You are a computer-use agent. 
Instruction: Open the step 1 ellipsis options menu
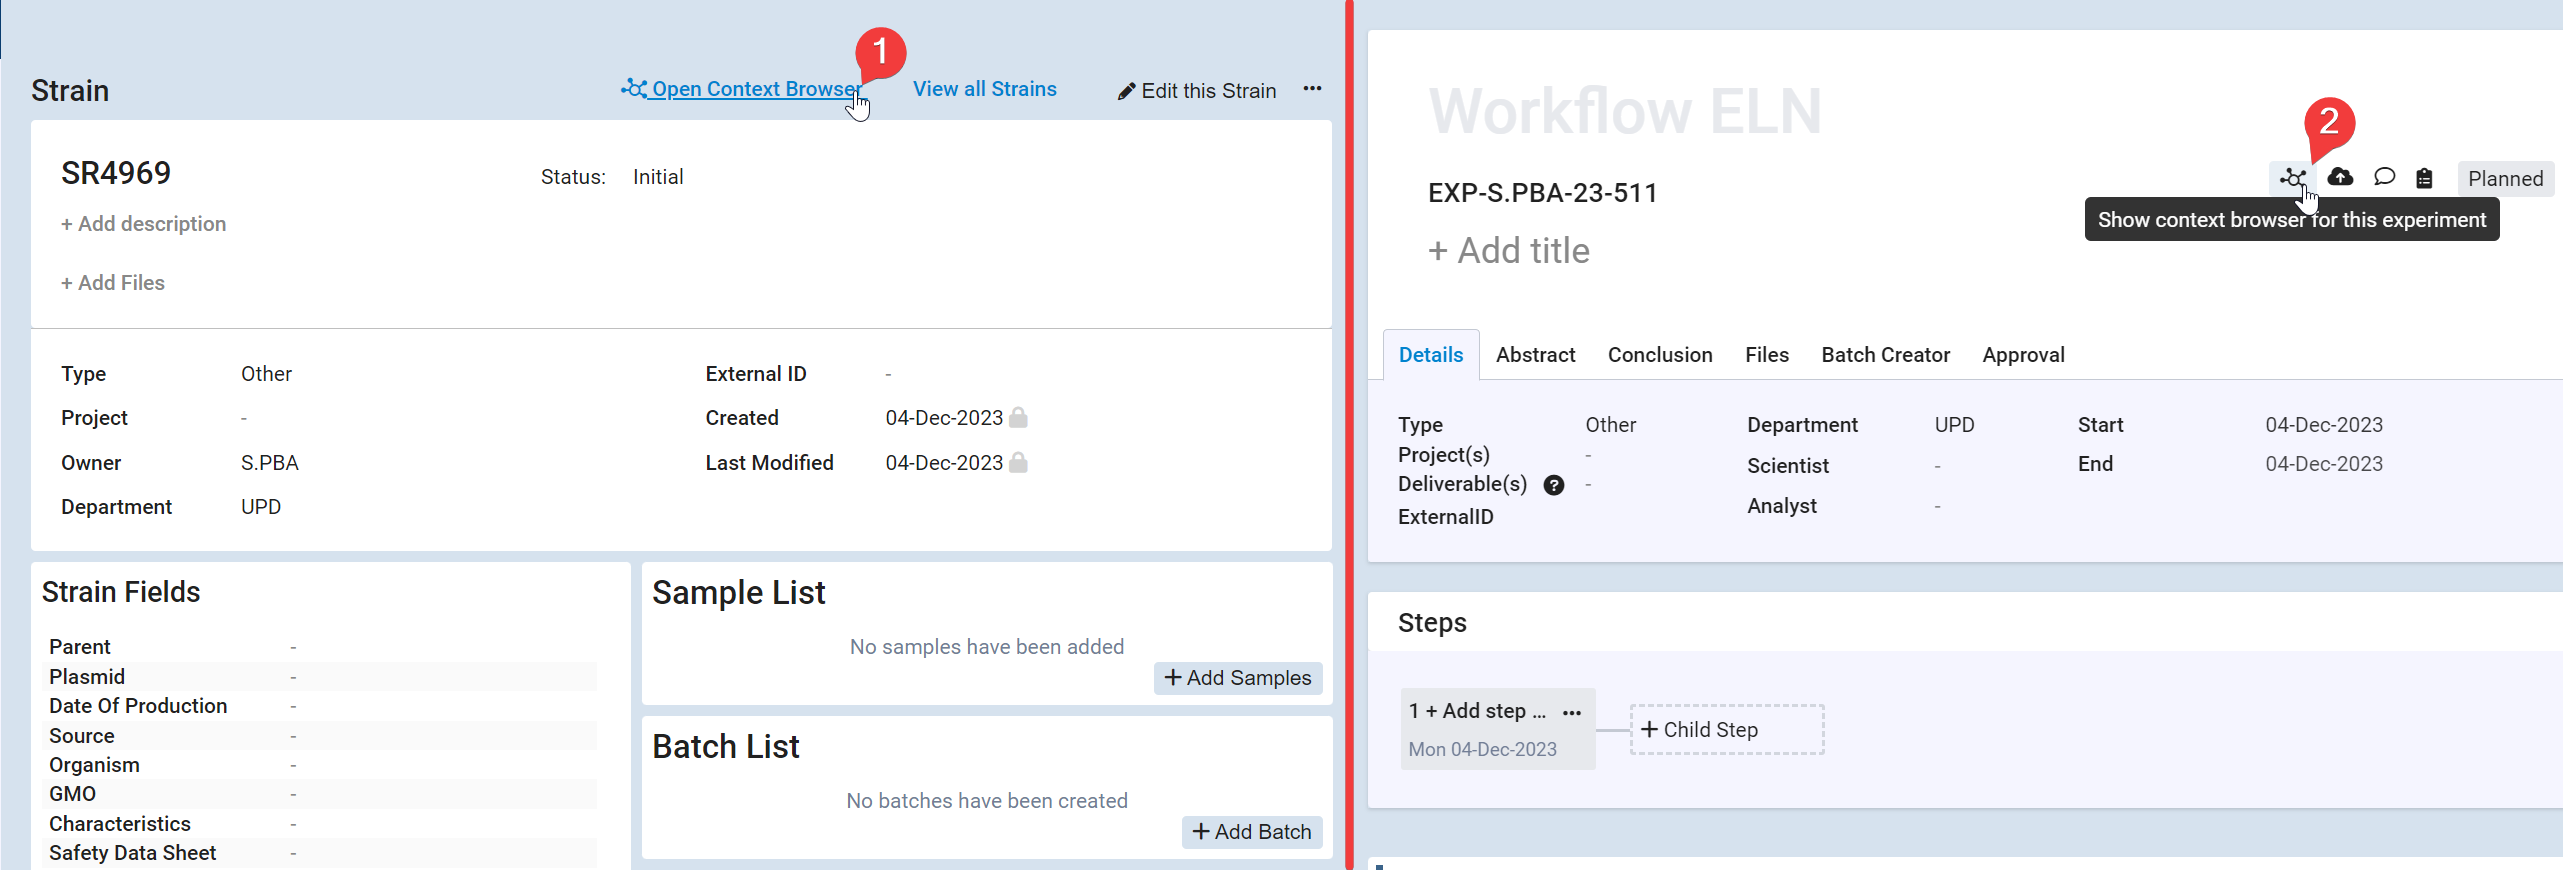click(1572, 712)
